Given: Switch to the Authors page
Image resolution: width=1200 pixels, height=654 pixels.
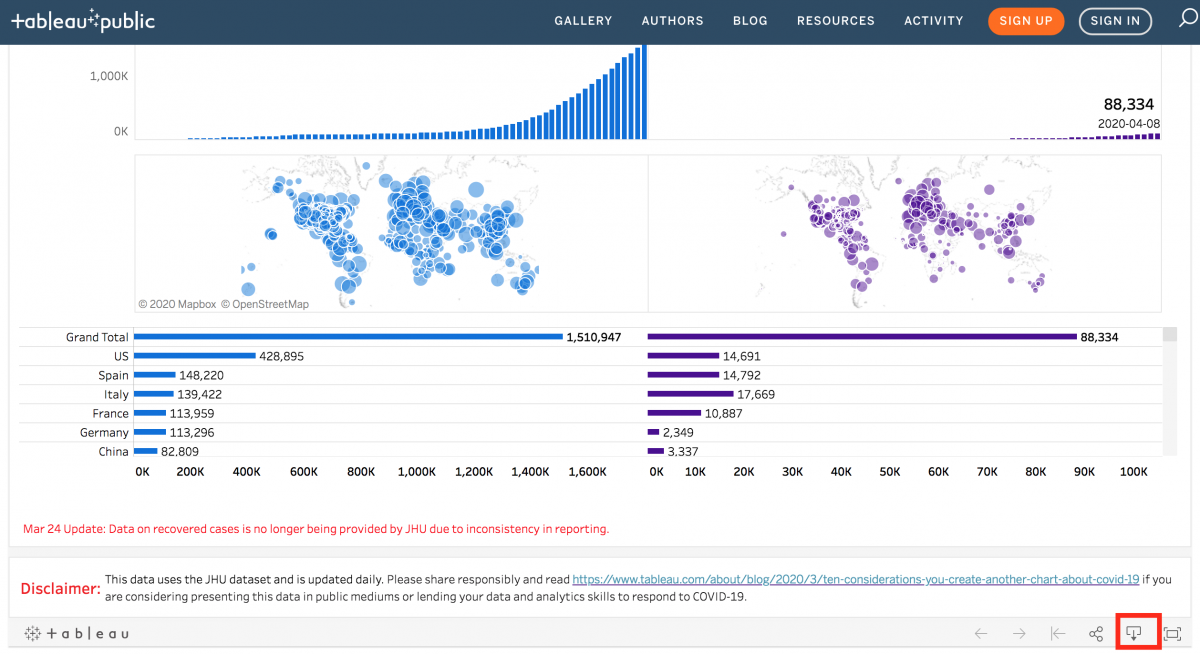Looking at the screenshot, I should [672, 20].
